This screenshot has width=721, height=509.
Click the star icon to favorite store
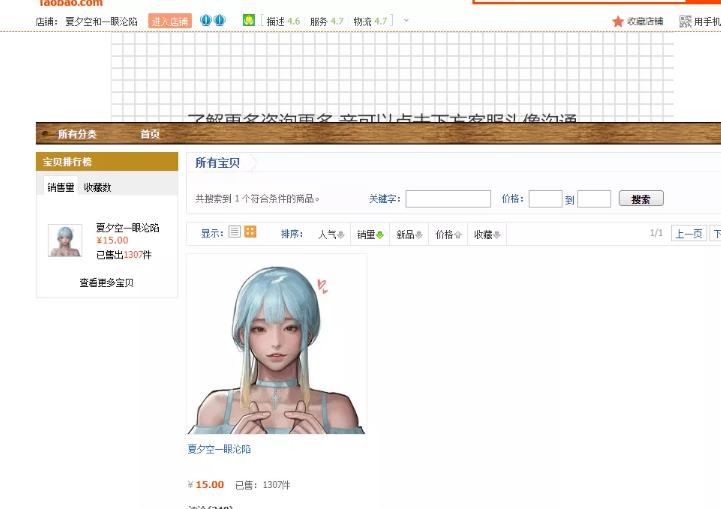[617, 21]
